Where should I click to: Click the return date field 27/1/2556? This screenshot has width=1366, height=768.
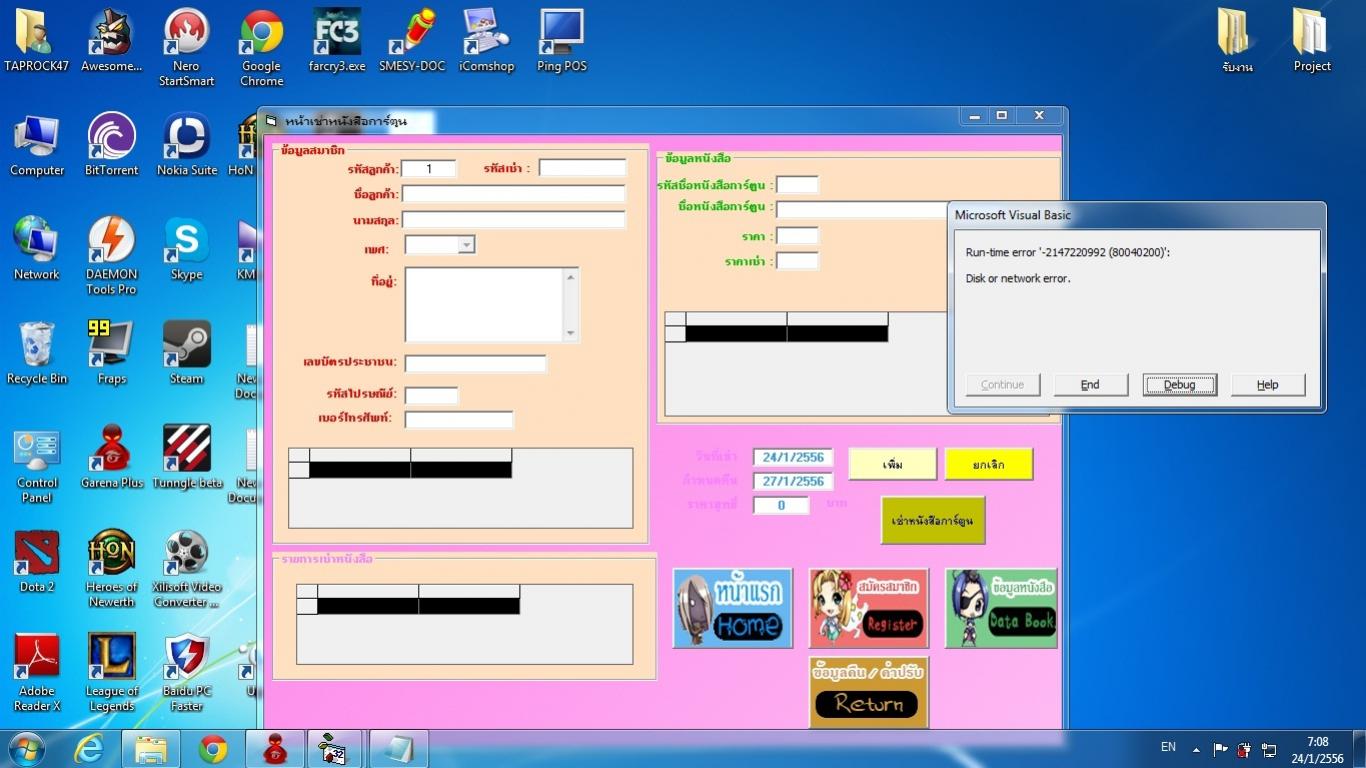click(793, 482)
